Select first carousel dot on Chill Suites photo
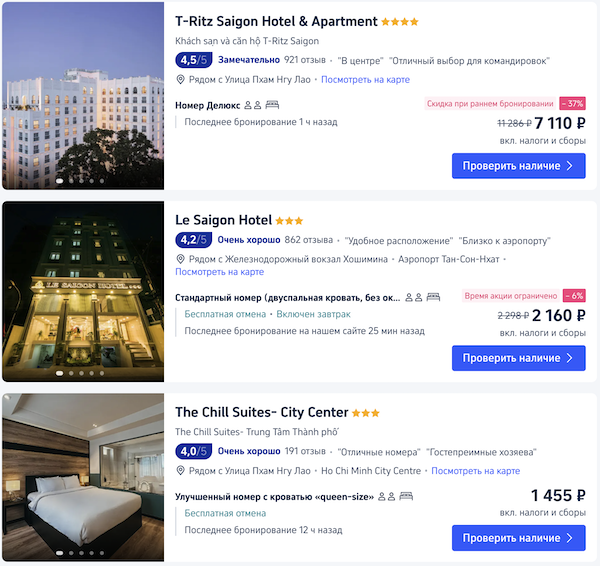Image resolution: width=600 pixels, height=566 pixels. tap(58, 552)
